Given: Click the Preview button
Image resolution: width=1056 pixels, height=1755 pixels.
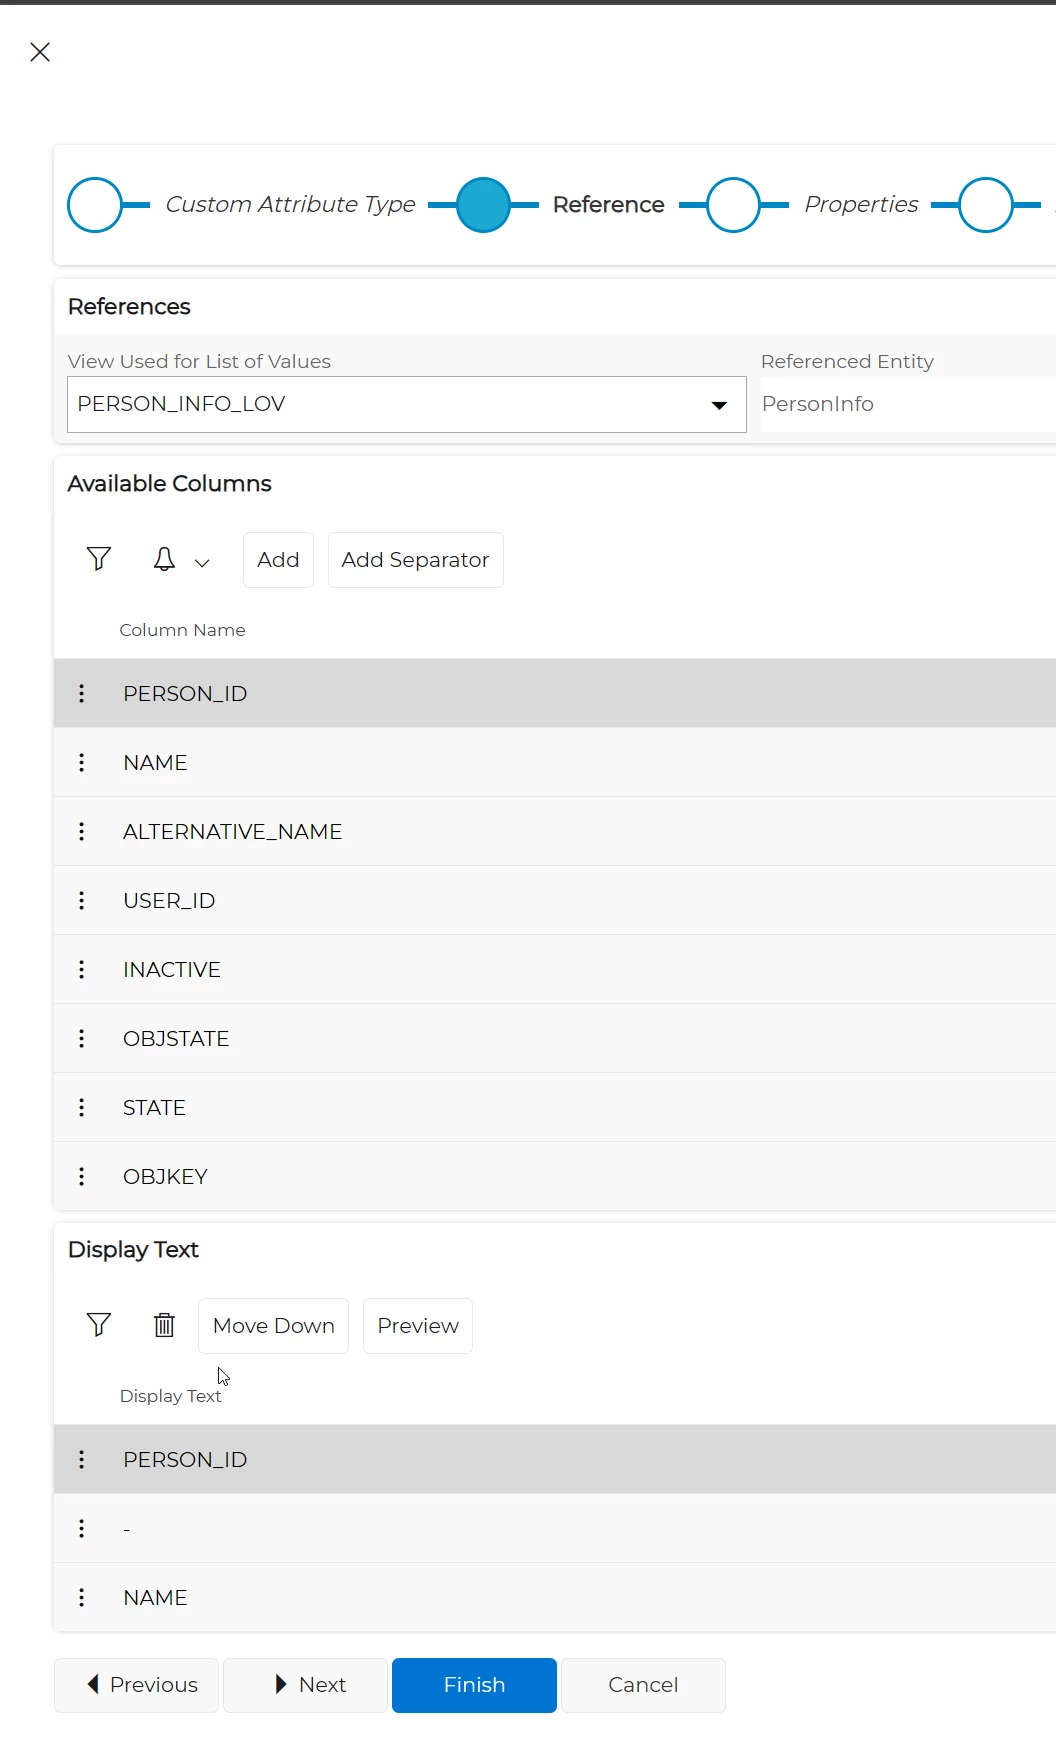Looking at the screenshot, I should (417, 1326).
